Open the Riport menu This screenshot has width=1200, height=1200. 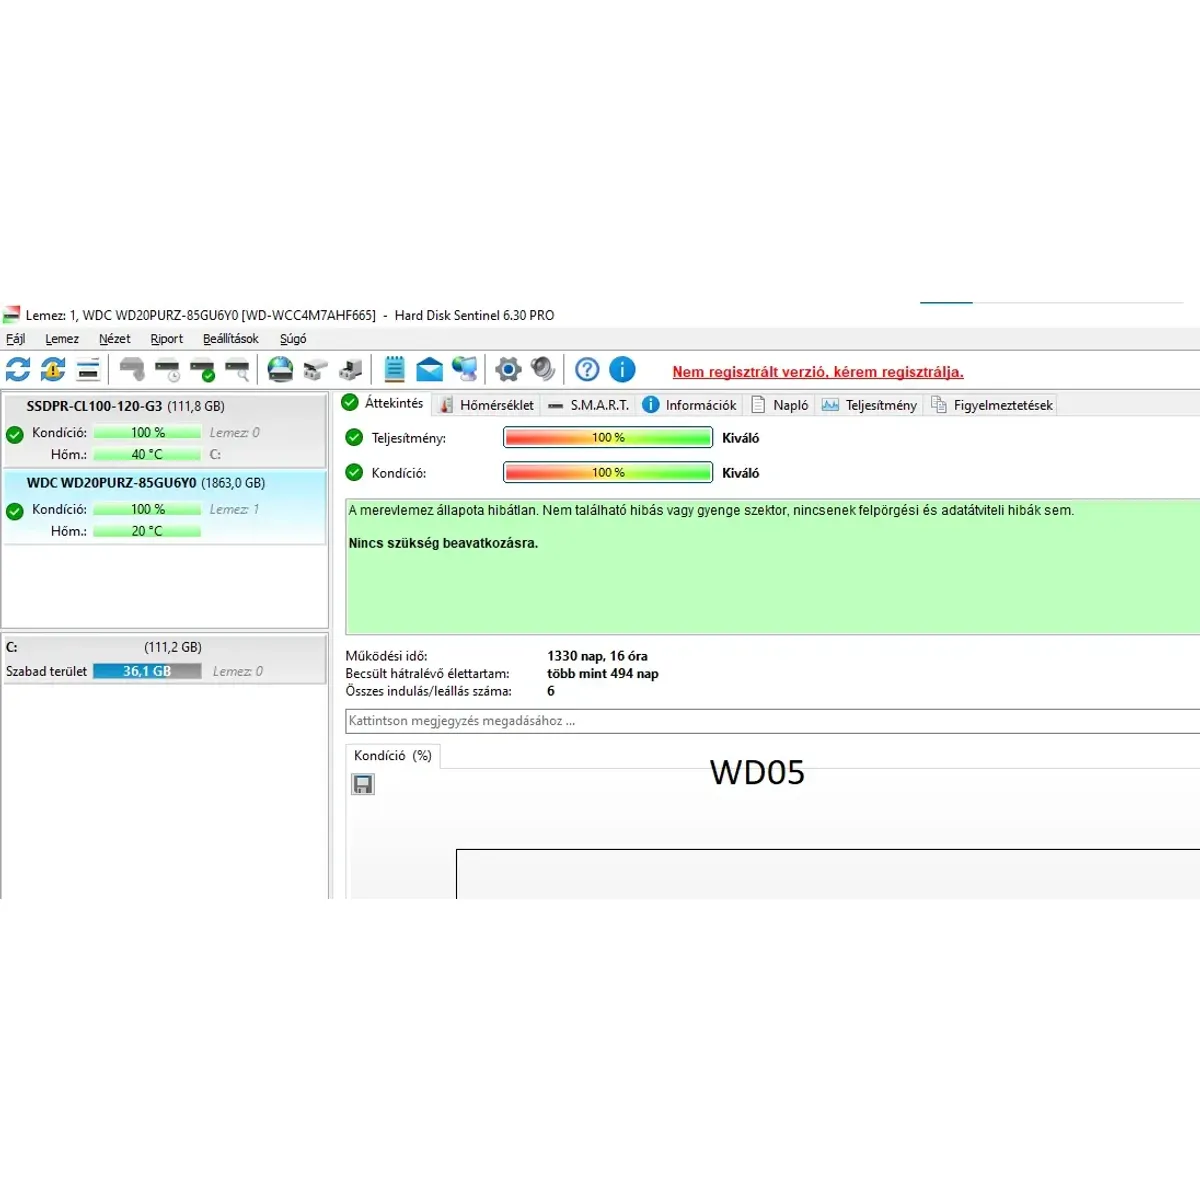(x=166, y=339)
